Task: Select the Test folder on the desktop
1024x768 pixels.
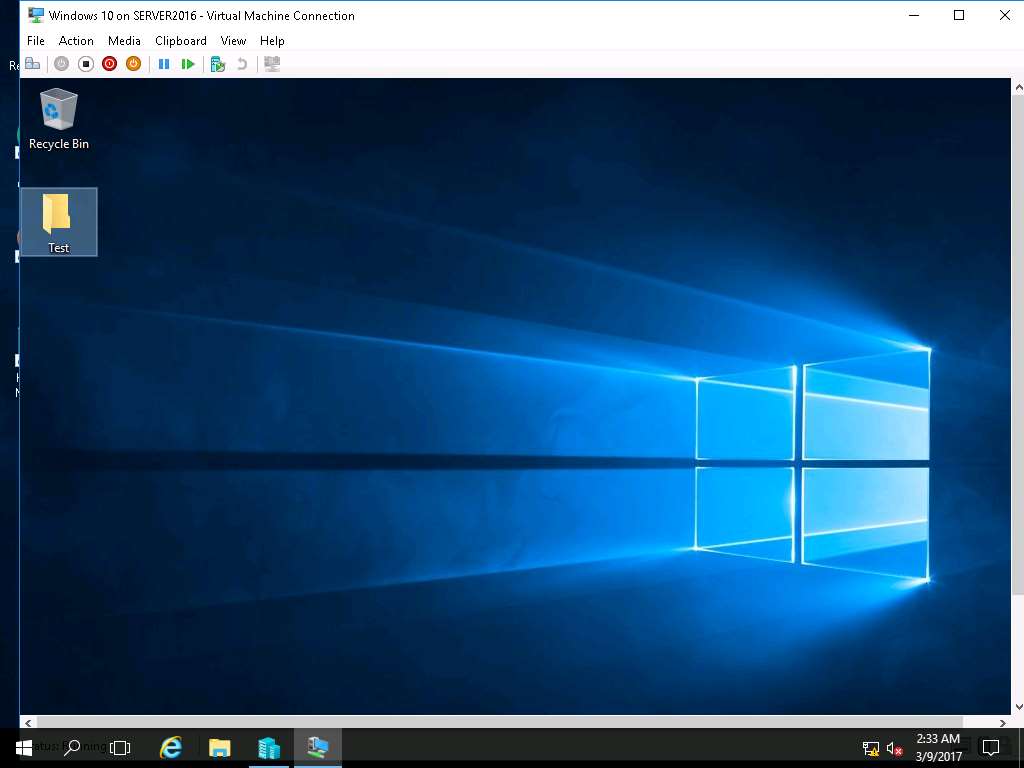Action: [x=59, y=222]
